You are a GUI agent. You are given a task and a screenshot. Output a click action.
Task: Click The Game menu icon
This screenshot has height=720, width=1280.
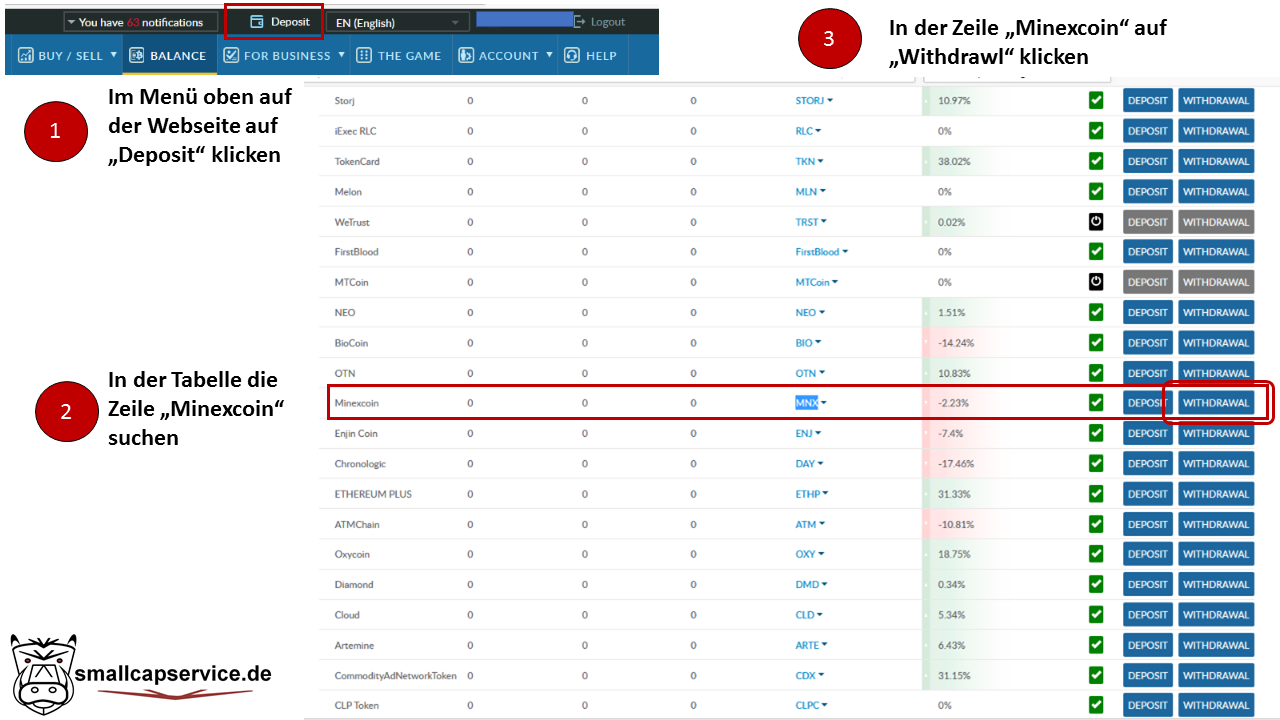(364, 56)
